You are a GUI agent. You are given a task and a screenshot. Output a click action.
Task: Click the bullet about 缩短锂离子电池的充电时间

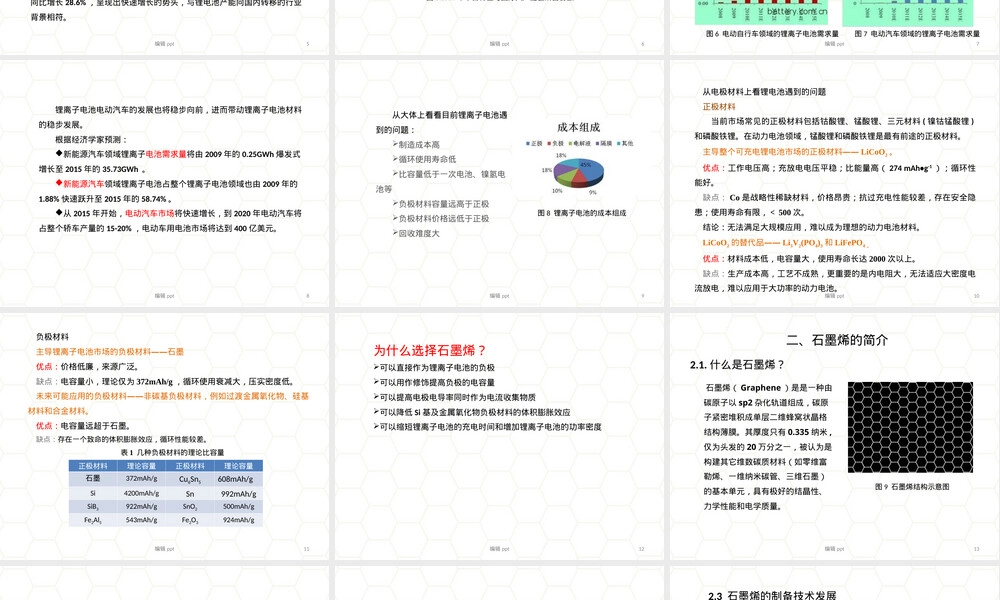487,427
